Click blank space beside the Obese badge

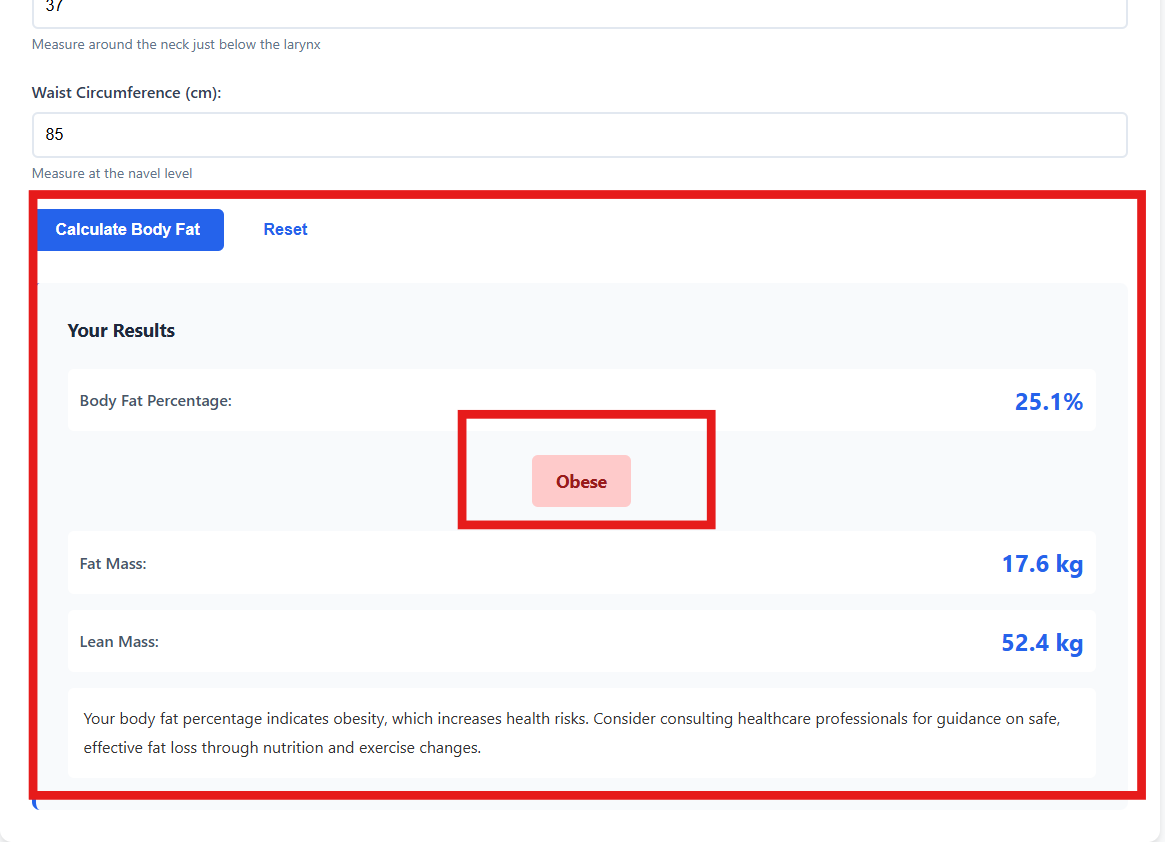[850, 482]
